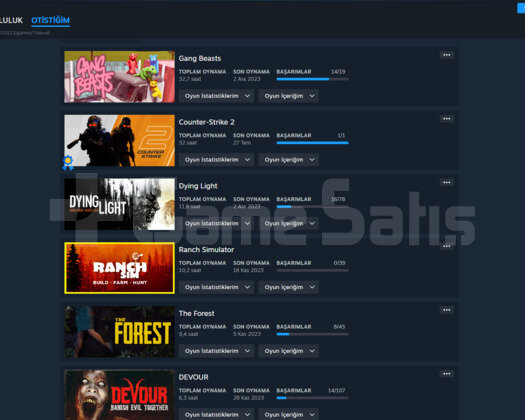Expand DEVOUR Oyun İçeriğim dropdown
The image size is (525, 420).
pyautogui.click(x=289, y=415)
